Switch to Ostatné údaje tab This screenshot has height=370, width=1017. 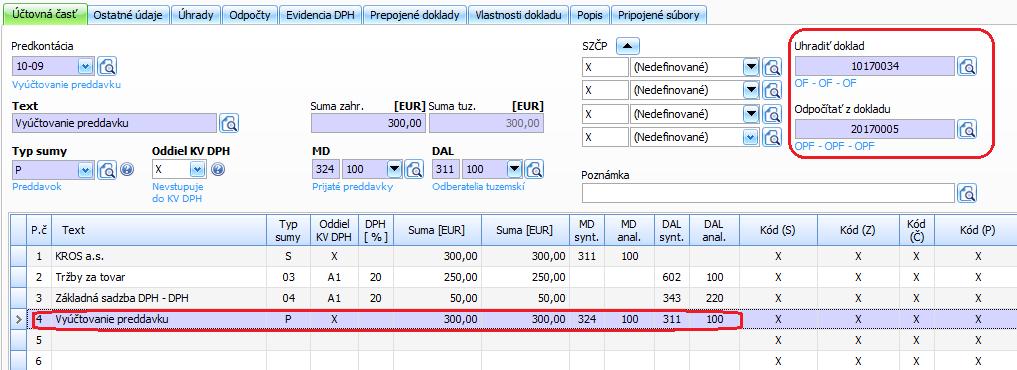(x=128, y=15)
